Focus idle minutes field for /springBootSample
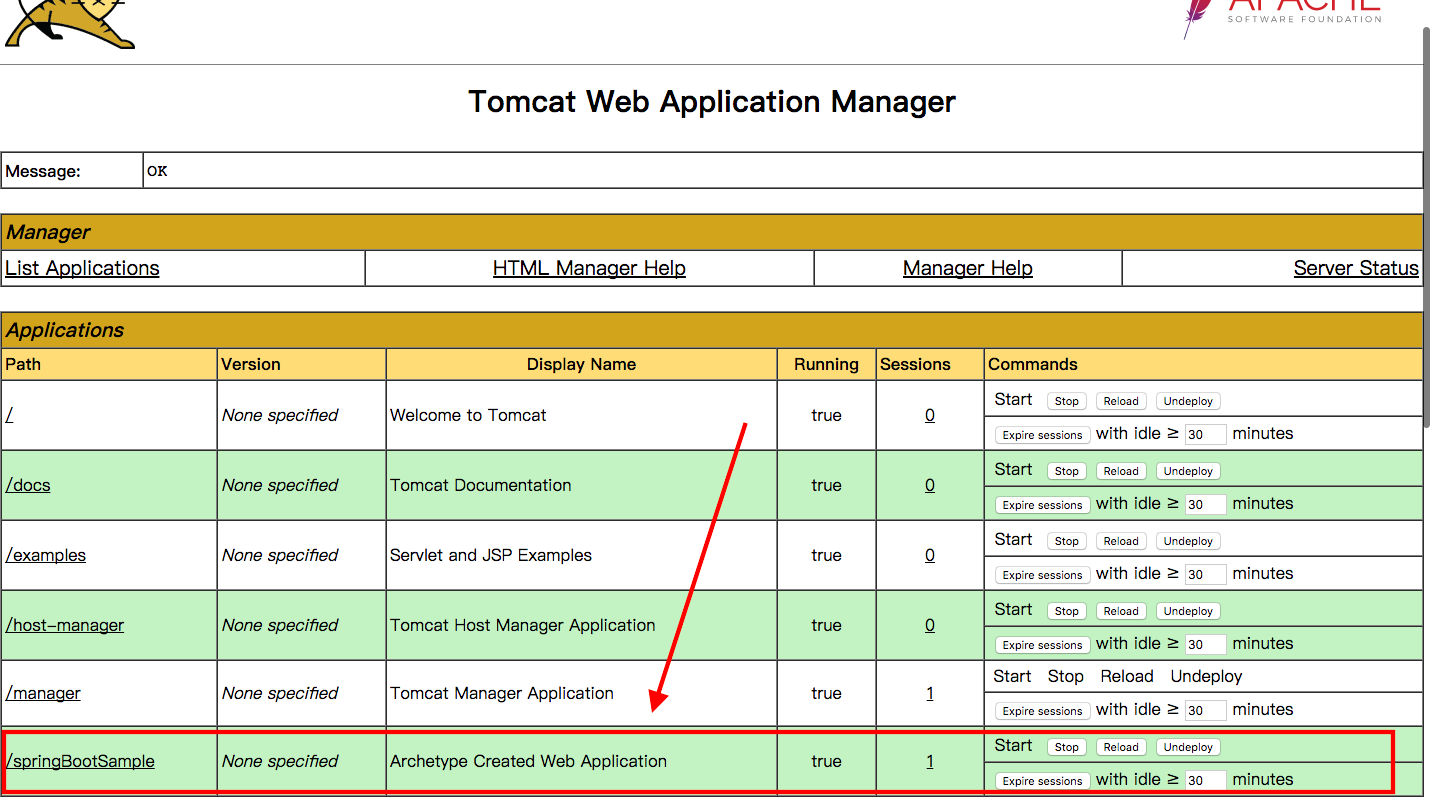This screenshot has width=1432, height=801. 1205,781
